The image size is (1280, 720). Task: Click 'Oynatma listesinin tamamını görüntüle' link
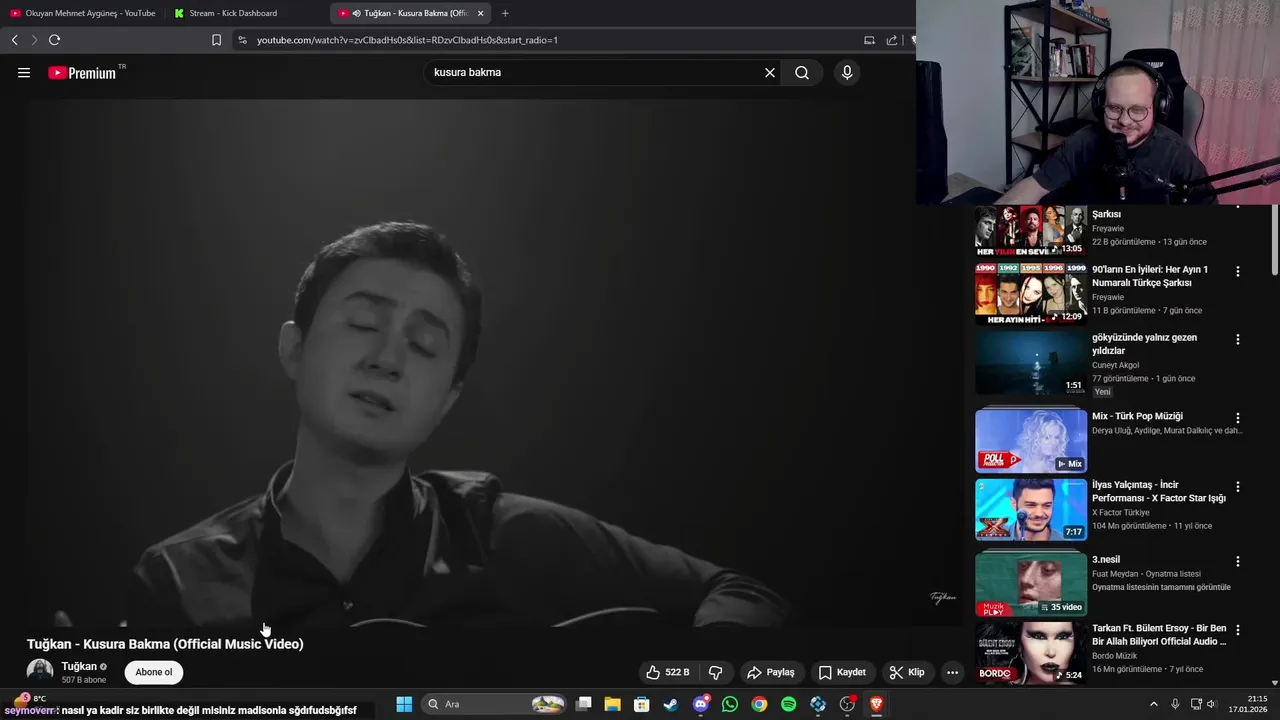[1161, 587]
